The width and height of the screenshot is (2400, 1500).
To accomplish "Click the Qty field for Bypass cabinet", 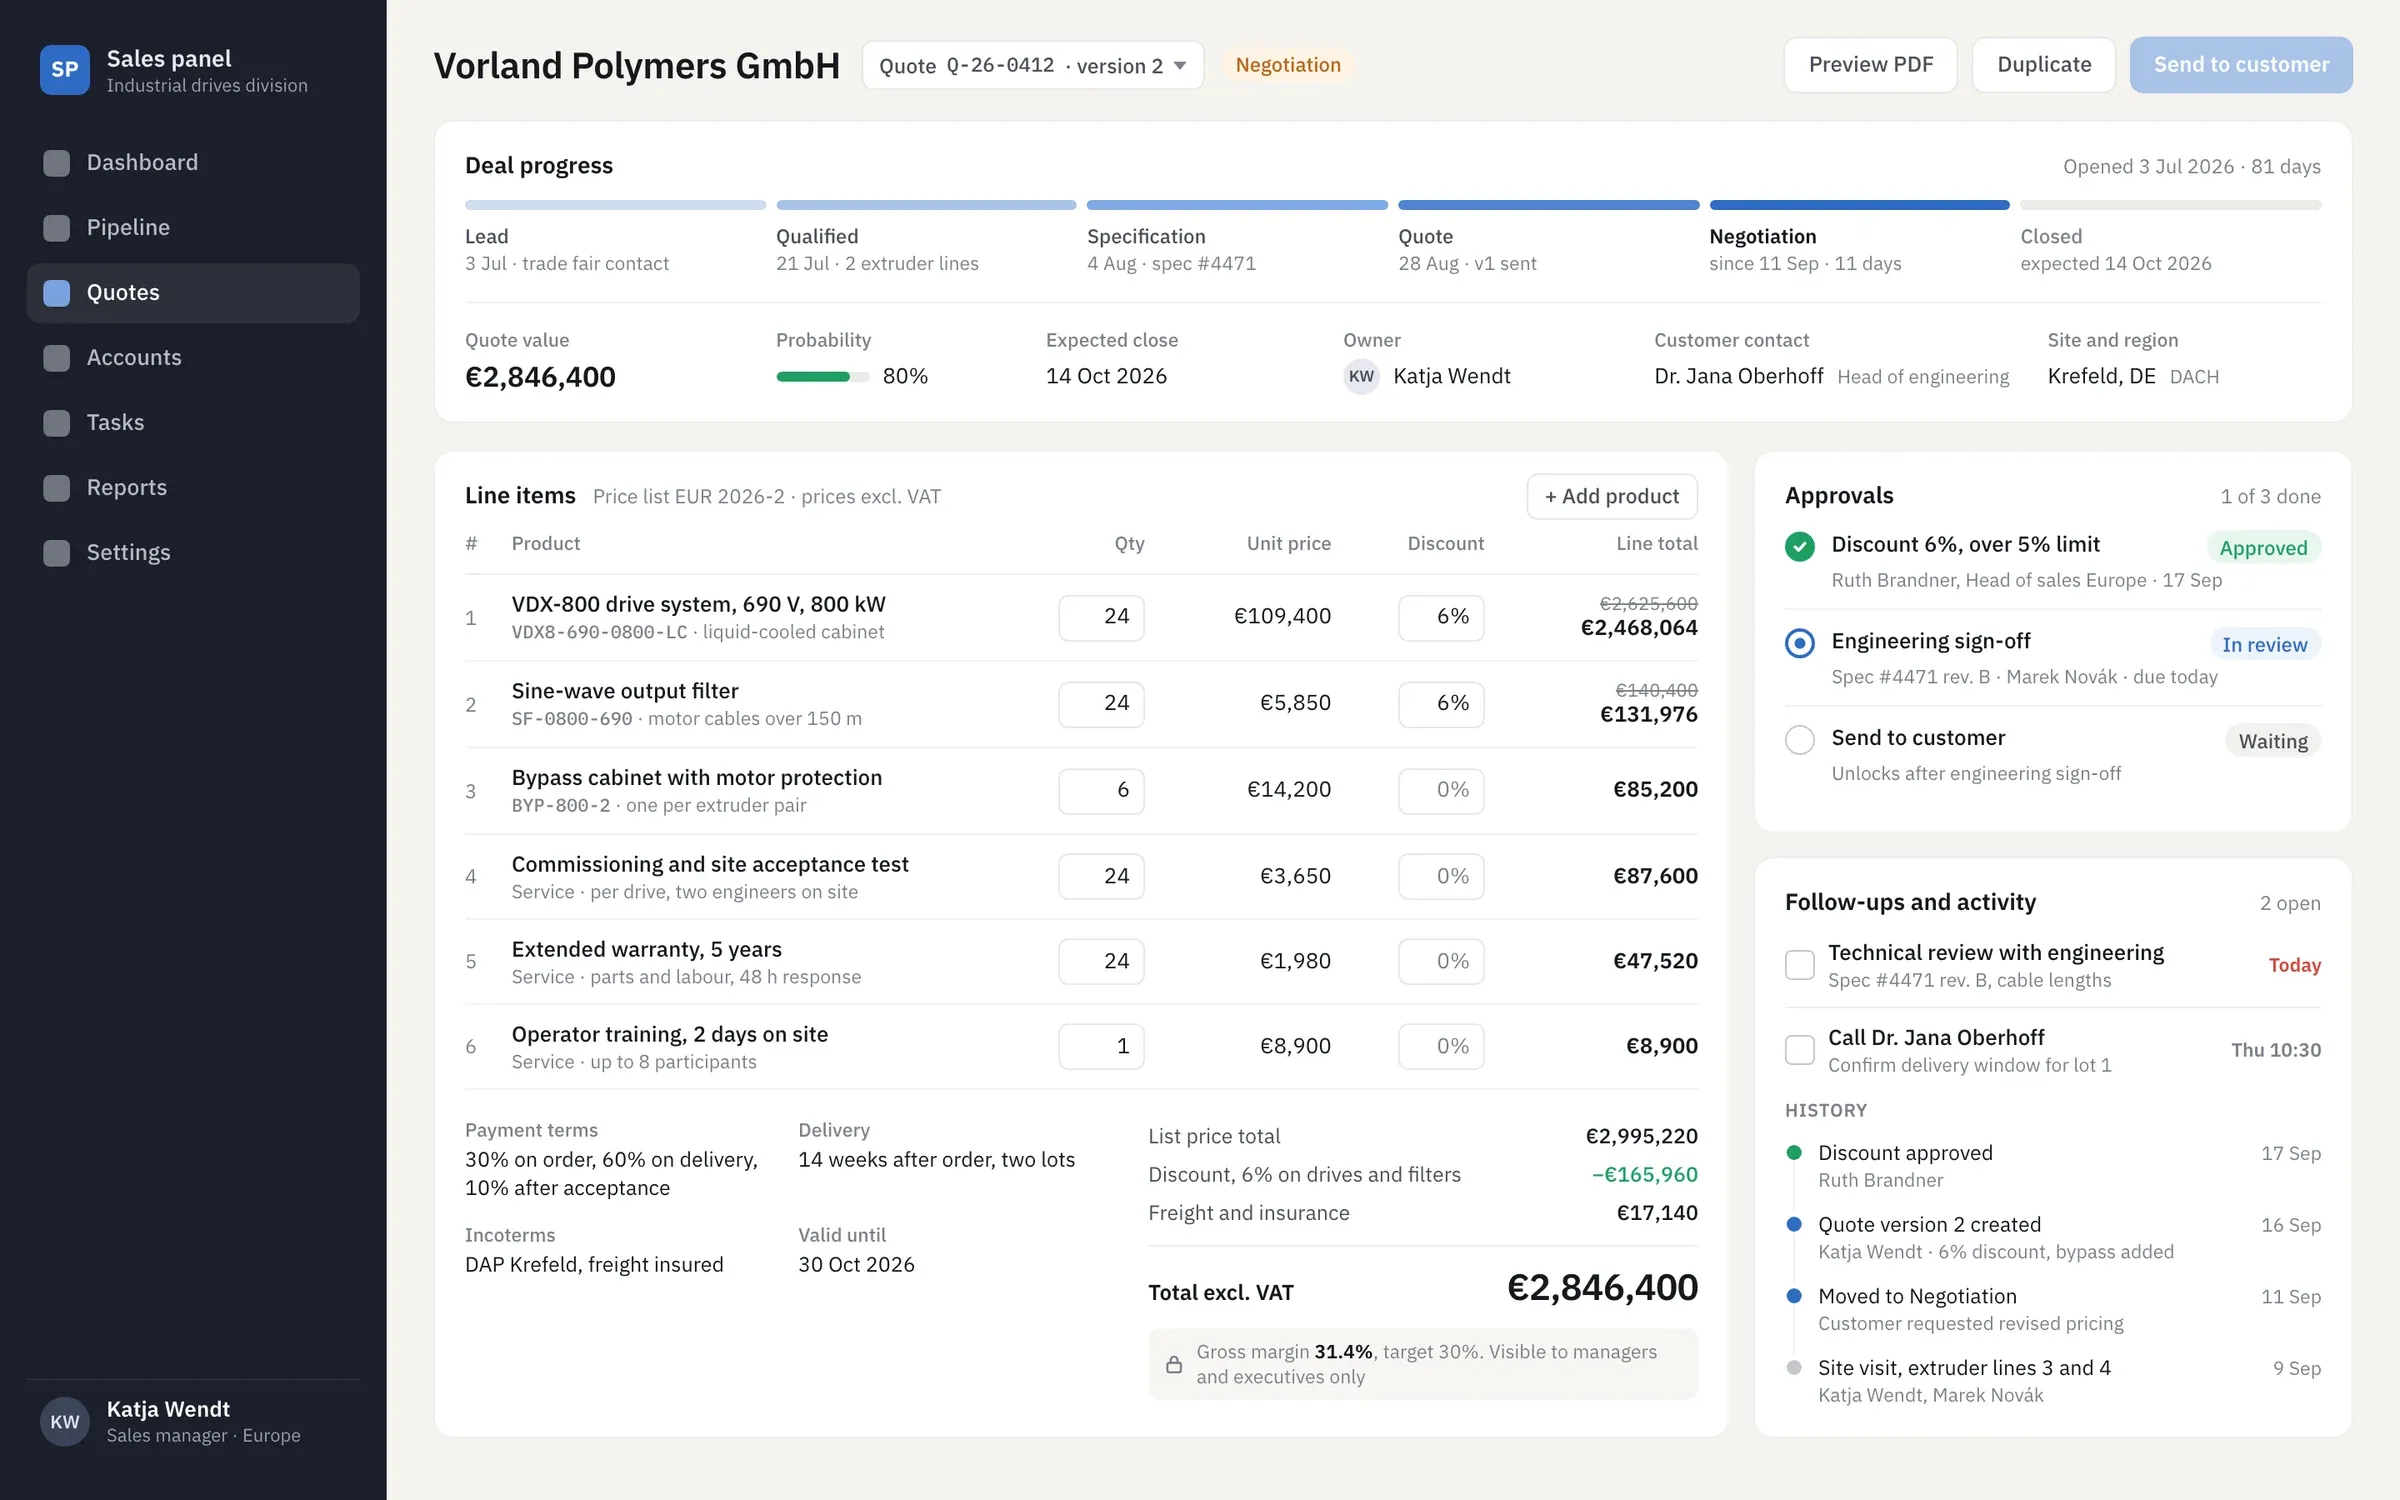I will [1101, 790].
